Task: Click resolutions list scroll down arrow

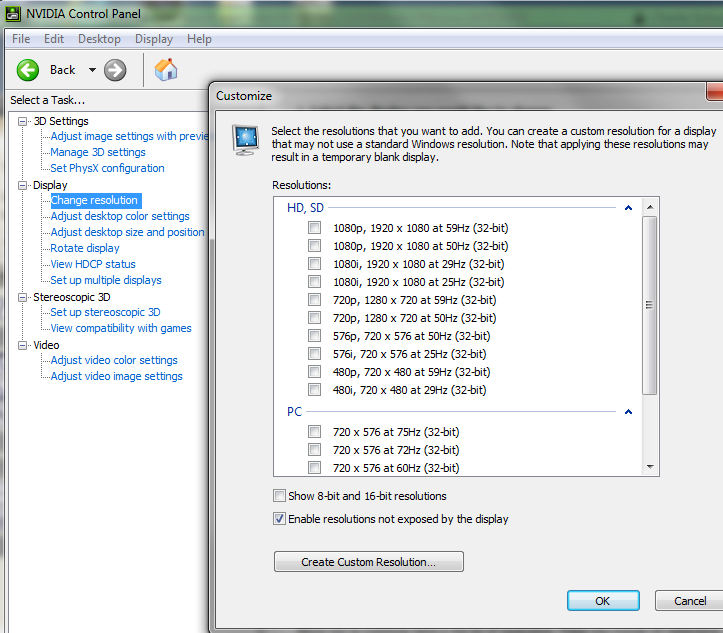Action: click(650, 467)
